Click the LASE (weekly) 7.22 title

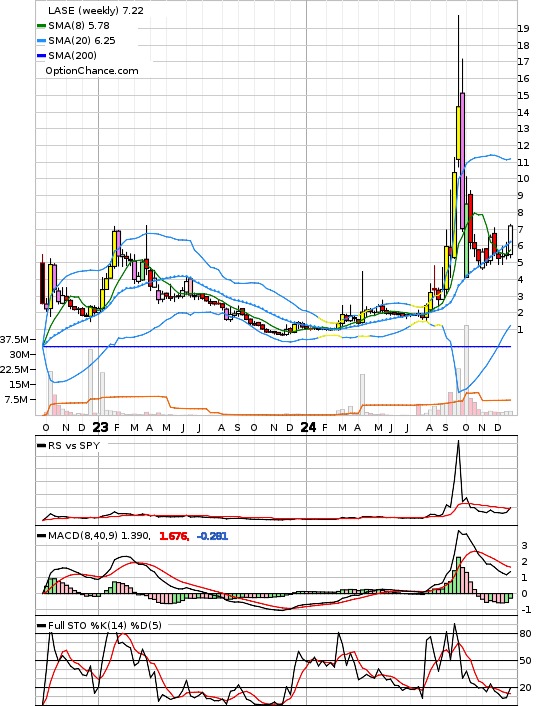(96, 10)
